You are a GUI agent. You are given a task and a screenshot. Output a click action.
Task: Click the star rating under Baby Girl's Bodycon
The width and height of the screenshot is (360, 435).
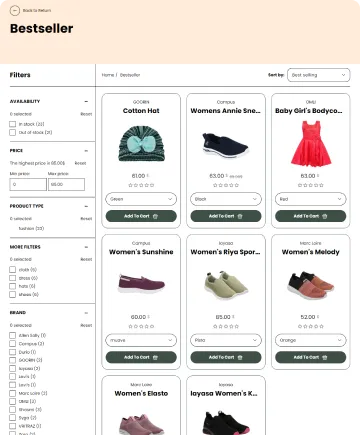click(x=311, y=185)
